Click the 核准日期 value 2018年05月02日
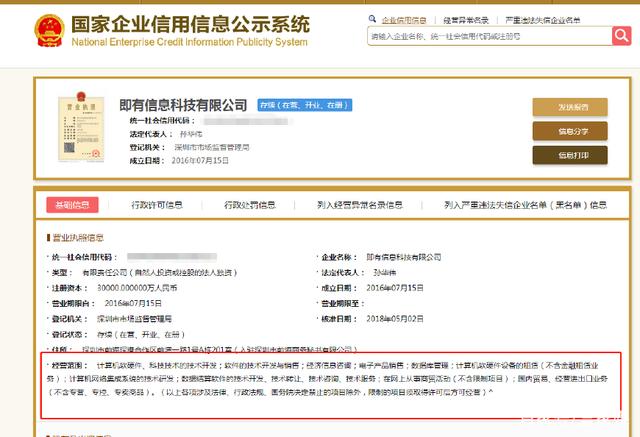 click(x=395, y=319)
